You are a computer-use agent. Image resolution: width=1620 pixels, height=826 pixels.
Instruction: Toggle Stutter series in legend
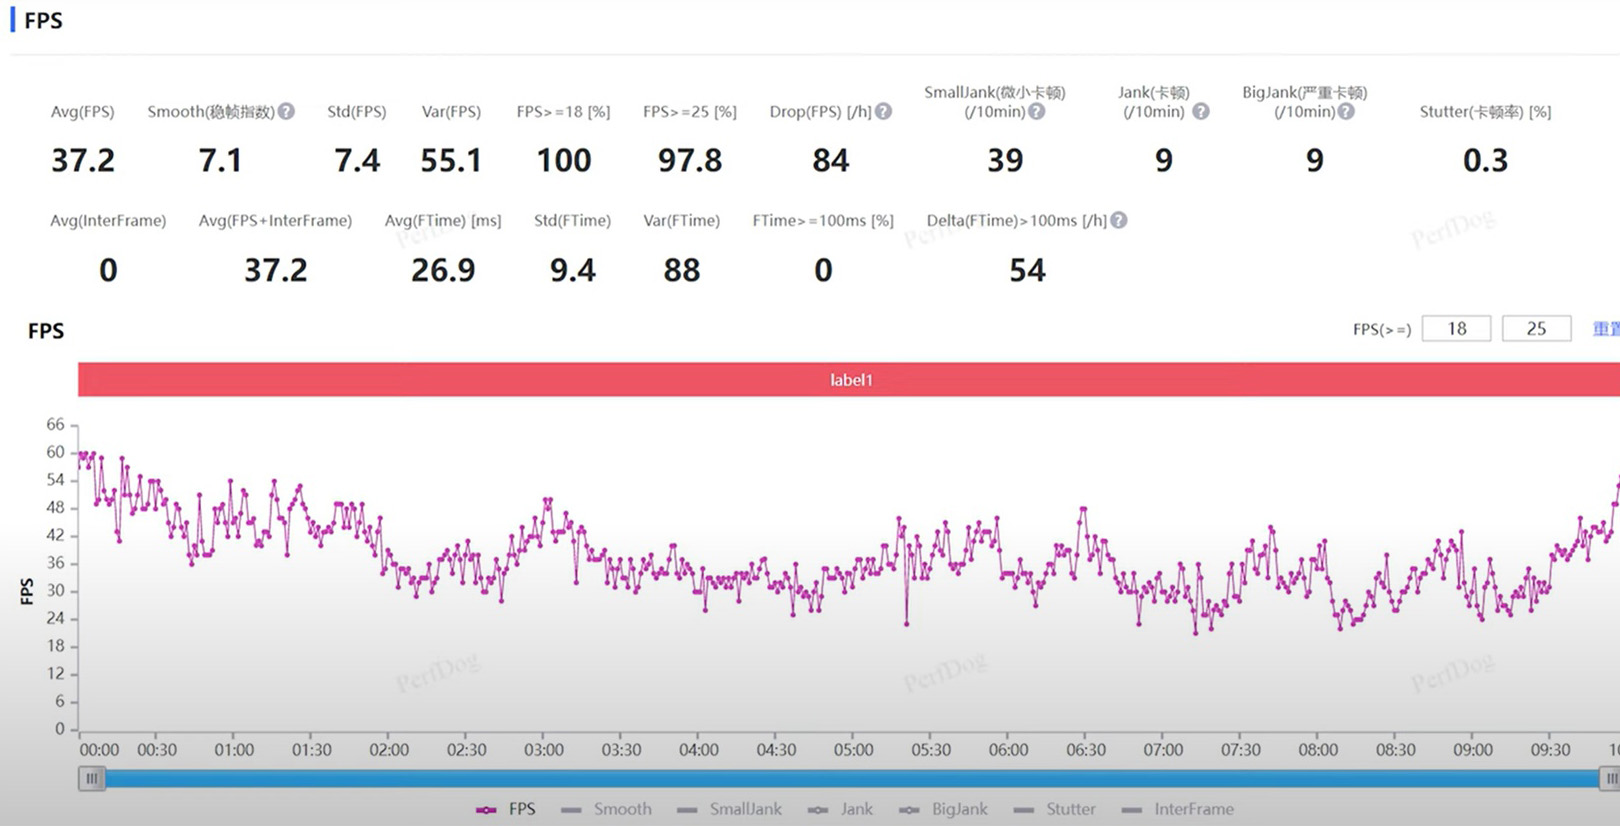point(1054,809)
